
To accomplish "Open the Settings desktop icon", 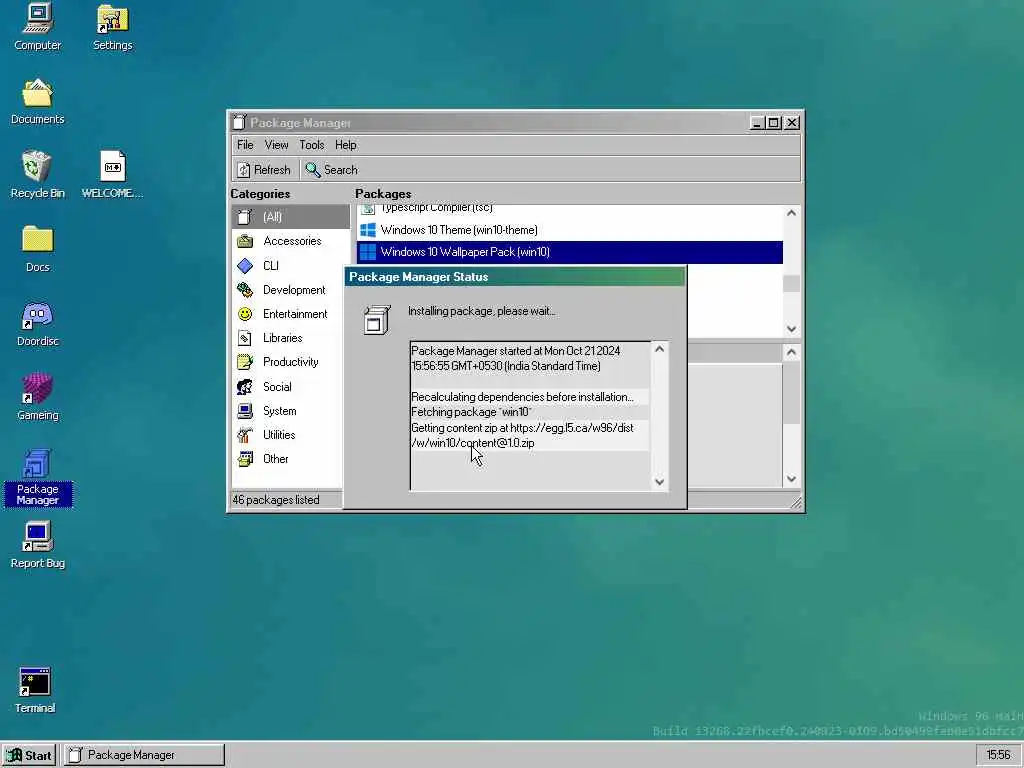I will [x=112, y=27].
